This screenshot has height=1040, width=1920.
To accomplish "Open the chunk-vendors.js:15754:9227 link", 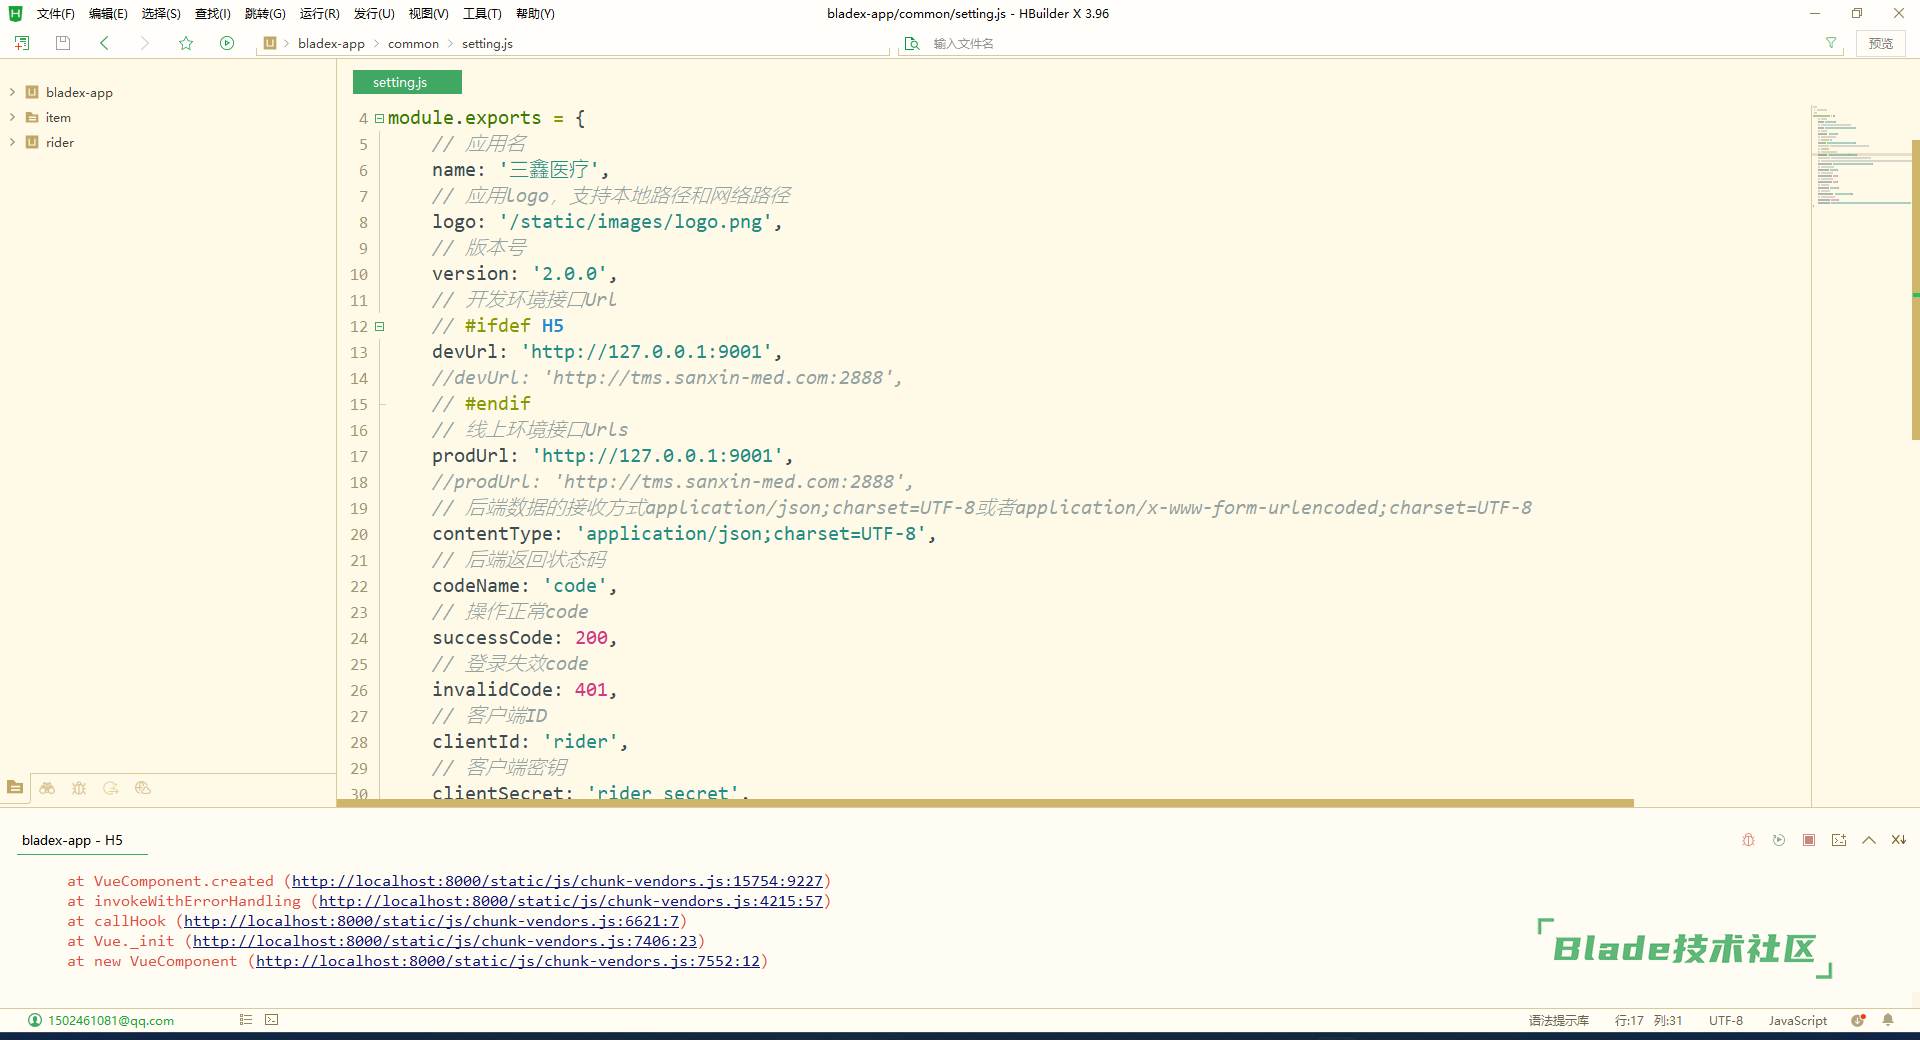I will click(x=557, y=881).
